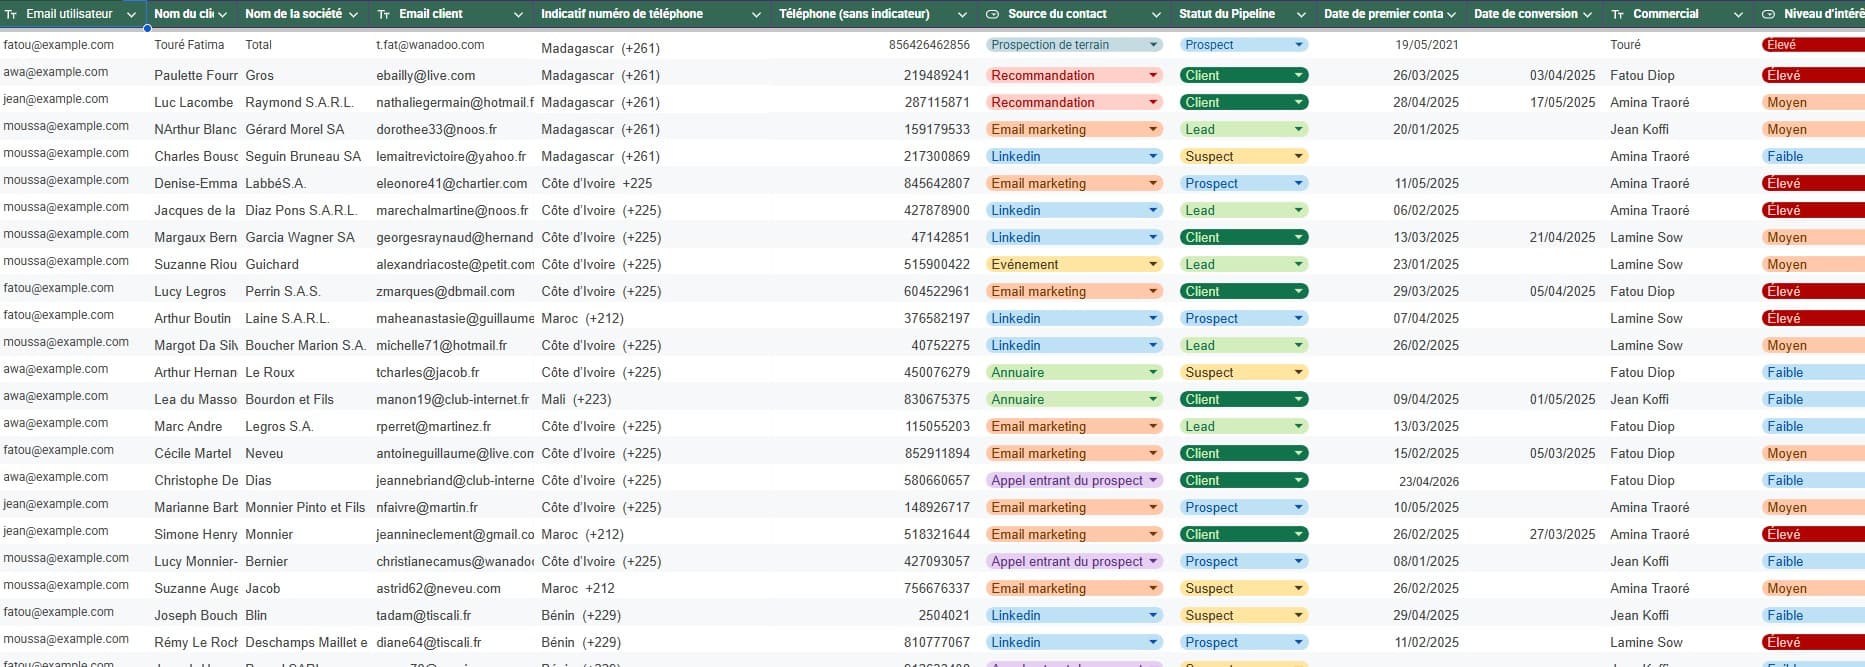
Task: Select conversion date 27/03/2025
Action: pyautogui.click(x=1562, y=534)
